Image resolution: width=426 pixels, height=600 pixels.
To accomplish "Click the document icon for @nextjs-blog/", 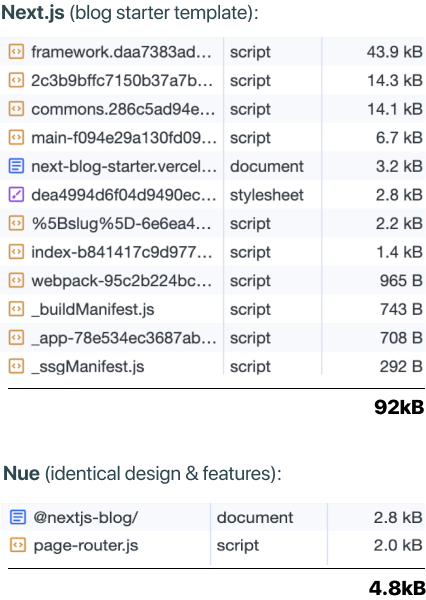I will (x=18, y=517).
